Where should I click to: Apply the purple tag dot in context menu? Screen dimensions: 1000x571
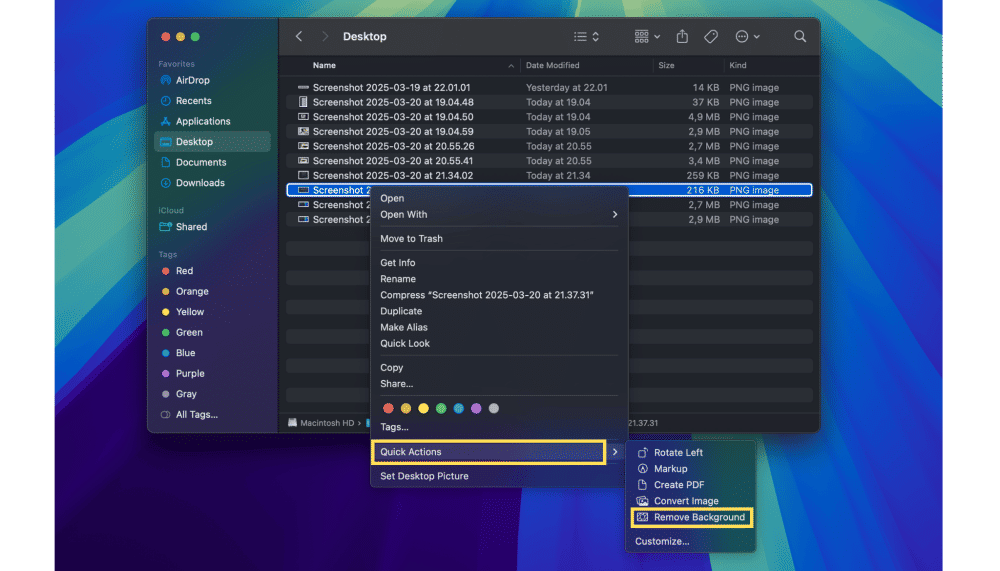click(x=476, y=408)
